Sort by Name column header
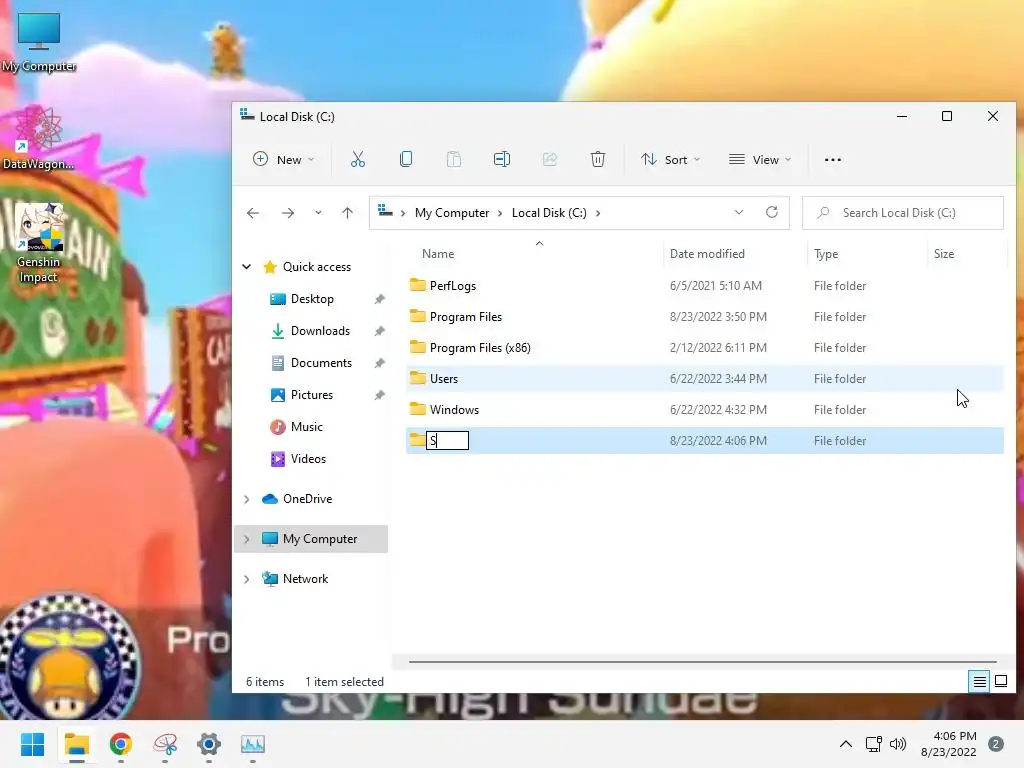 (438, 253)
